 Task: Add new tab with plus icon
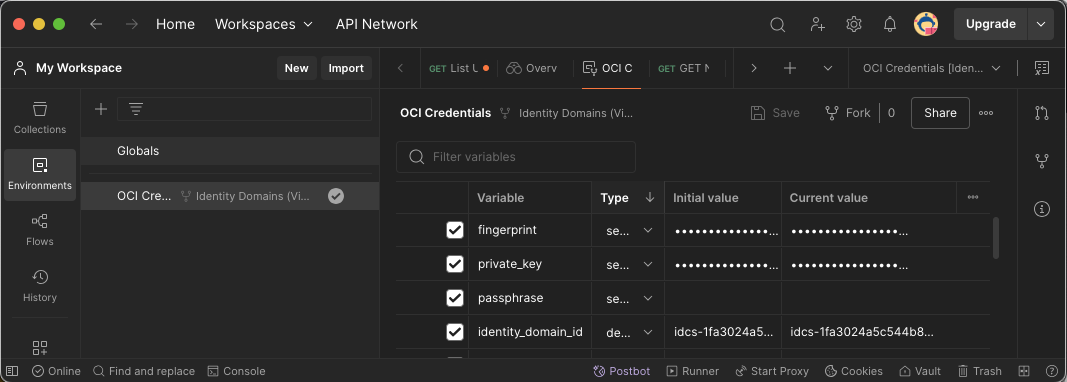point(789,68)
